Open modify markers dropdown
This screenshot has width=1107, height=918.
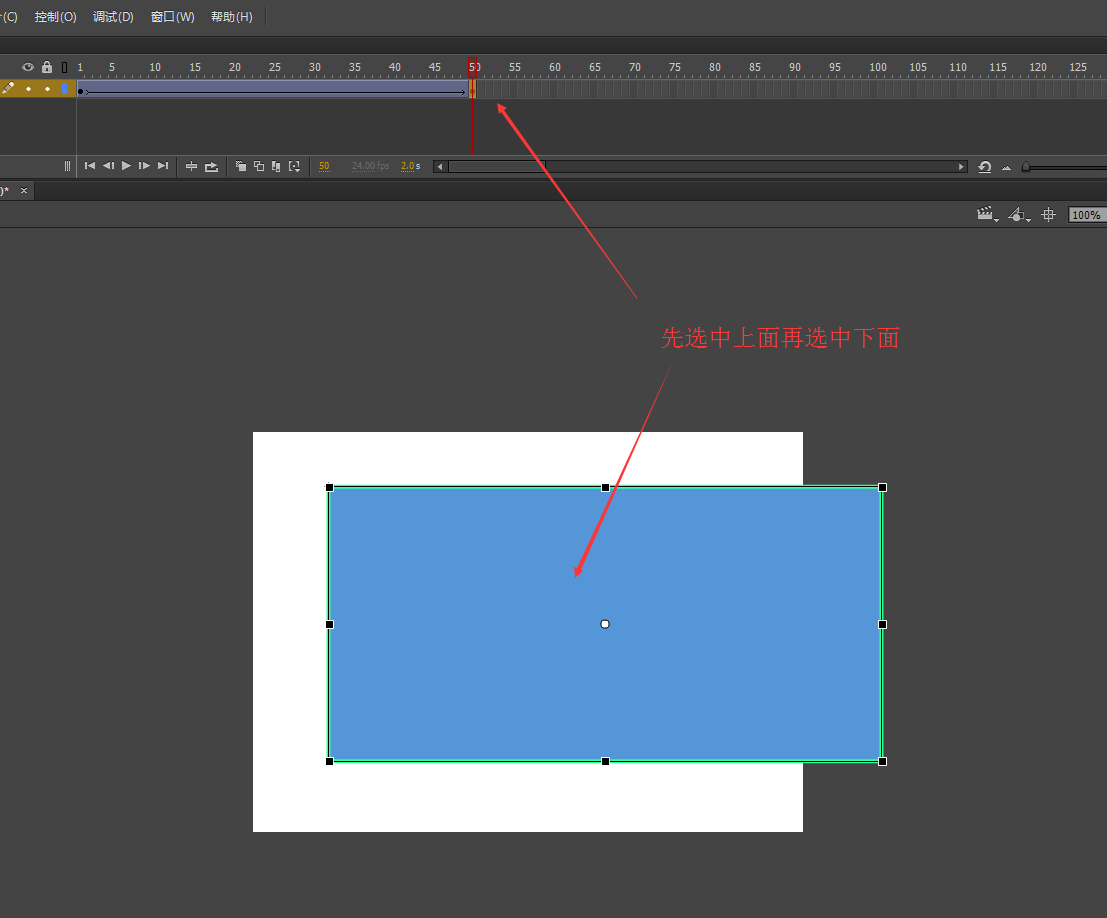tap(294, 167)
